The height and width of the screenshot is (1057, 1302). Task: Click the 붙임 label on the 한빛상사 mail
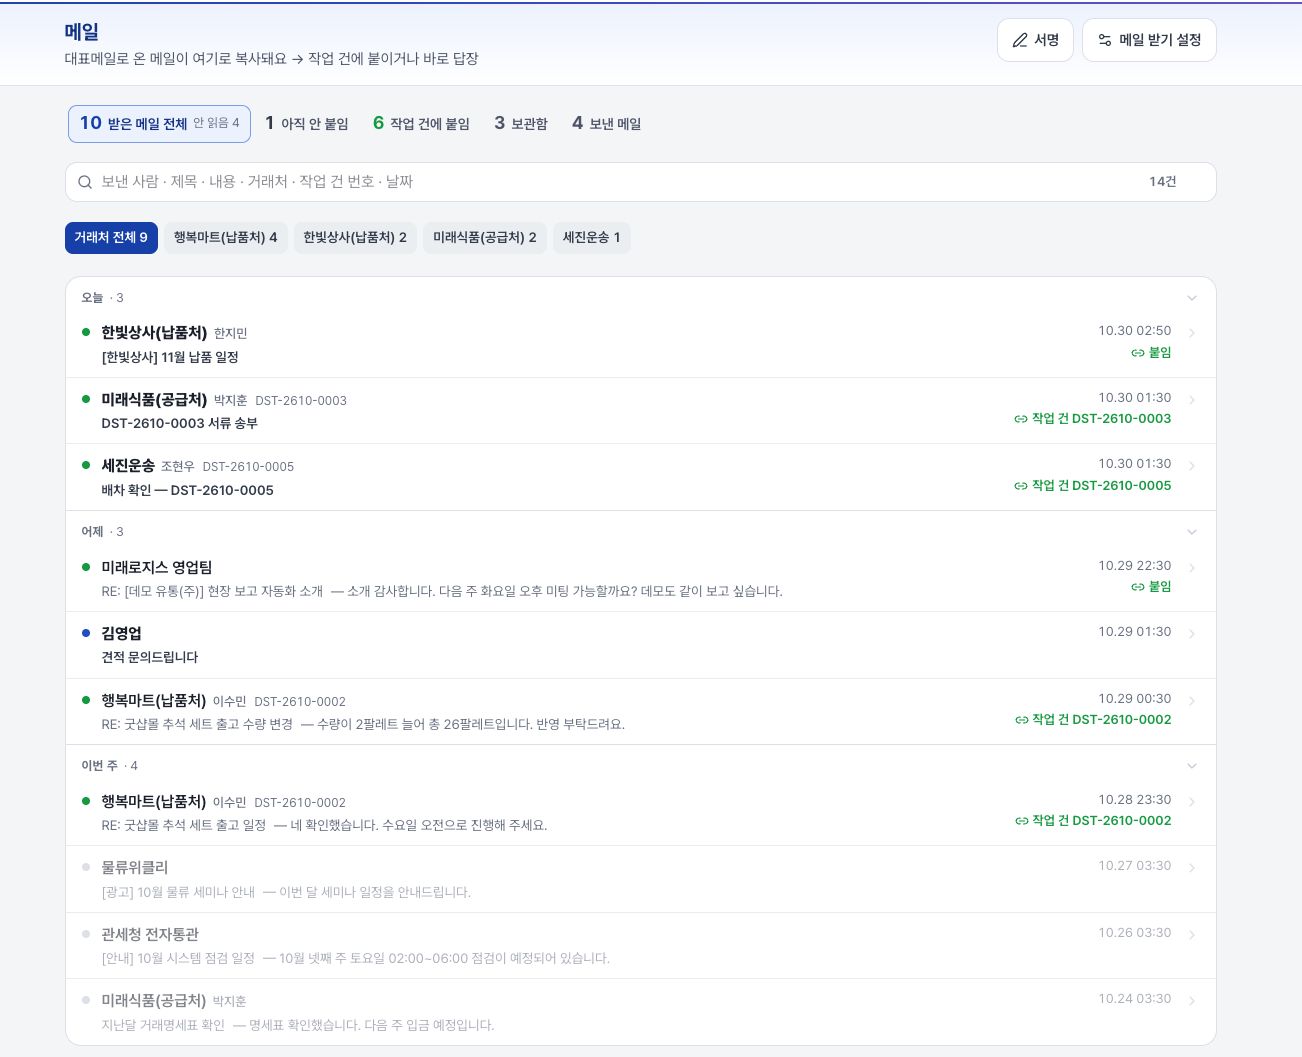pyautogui.click(x=1160, y=353)
